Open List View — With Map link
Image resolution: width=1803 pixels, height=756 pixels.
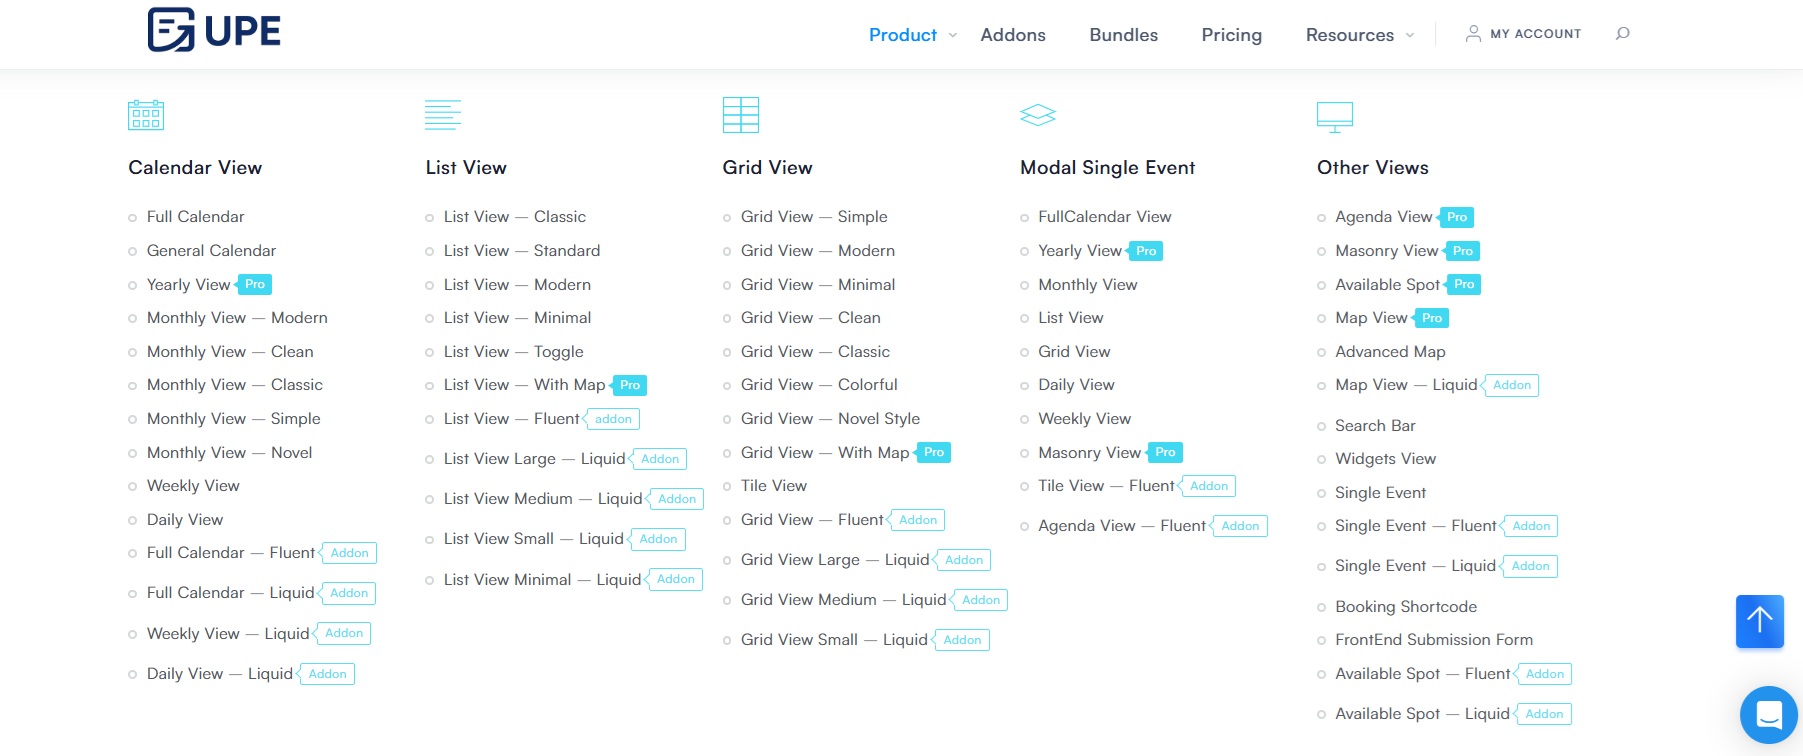pos(524,385)
